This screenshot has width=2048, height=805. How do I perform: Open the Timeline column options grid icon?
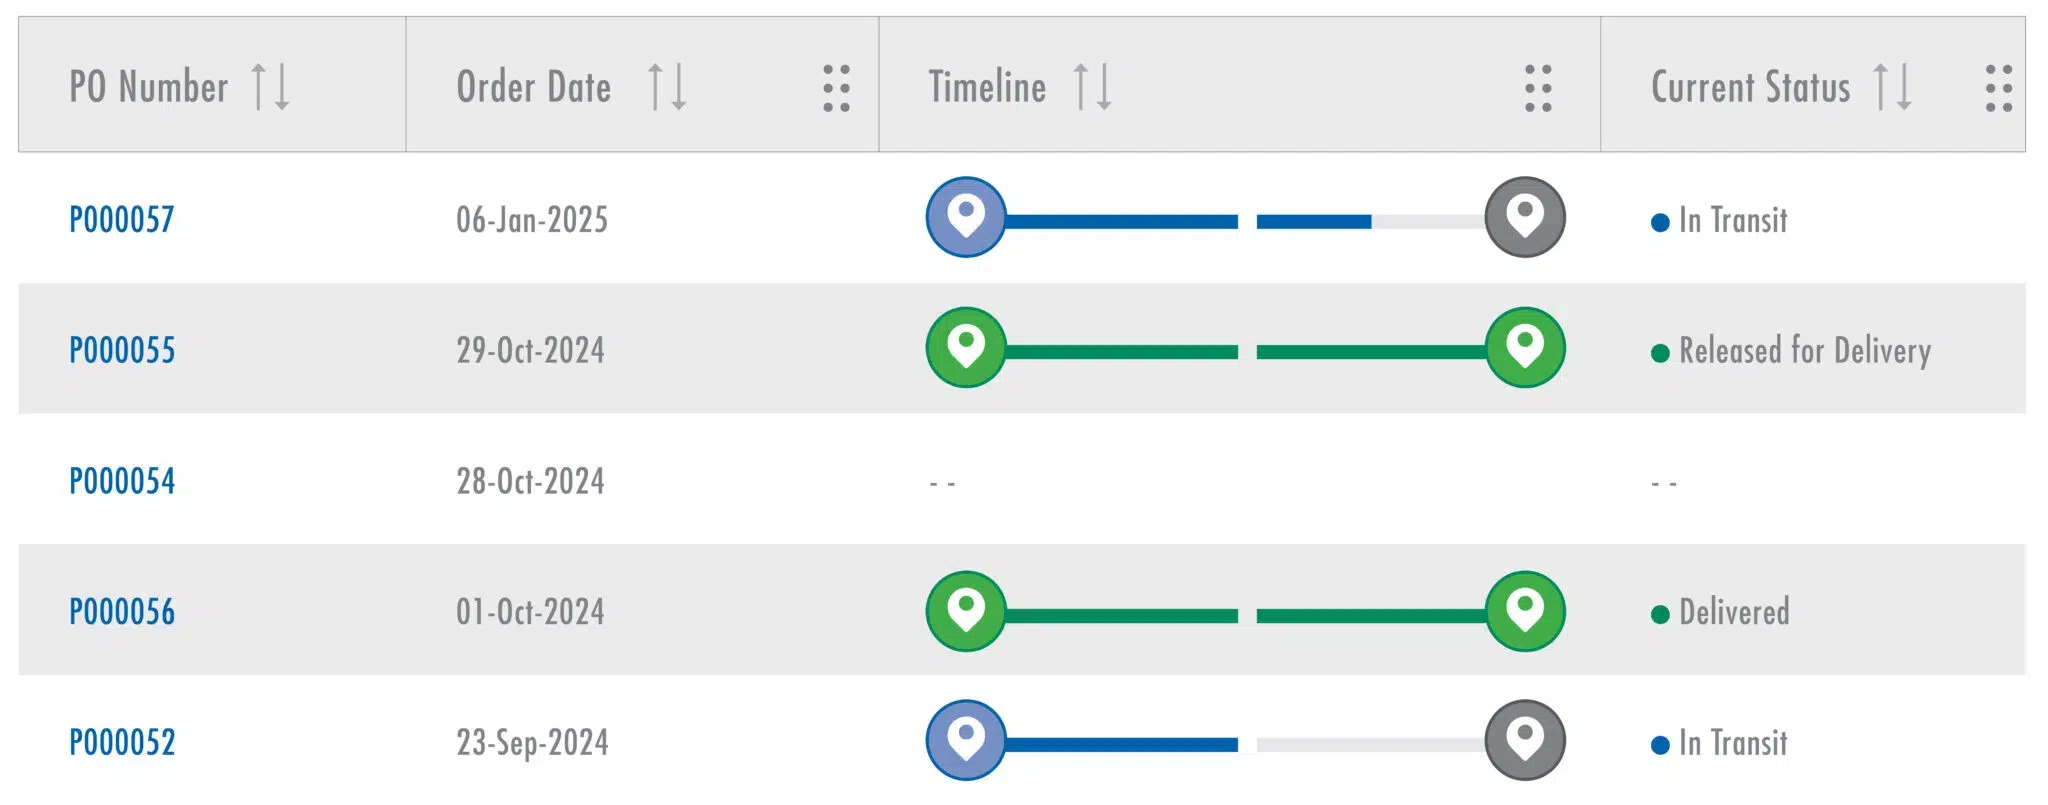point(1538,88)
